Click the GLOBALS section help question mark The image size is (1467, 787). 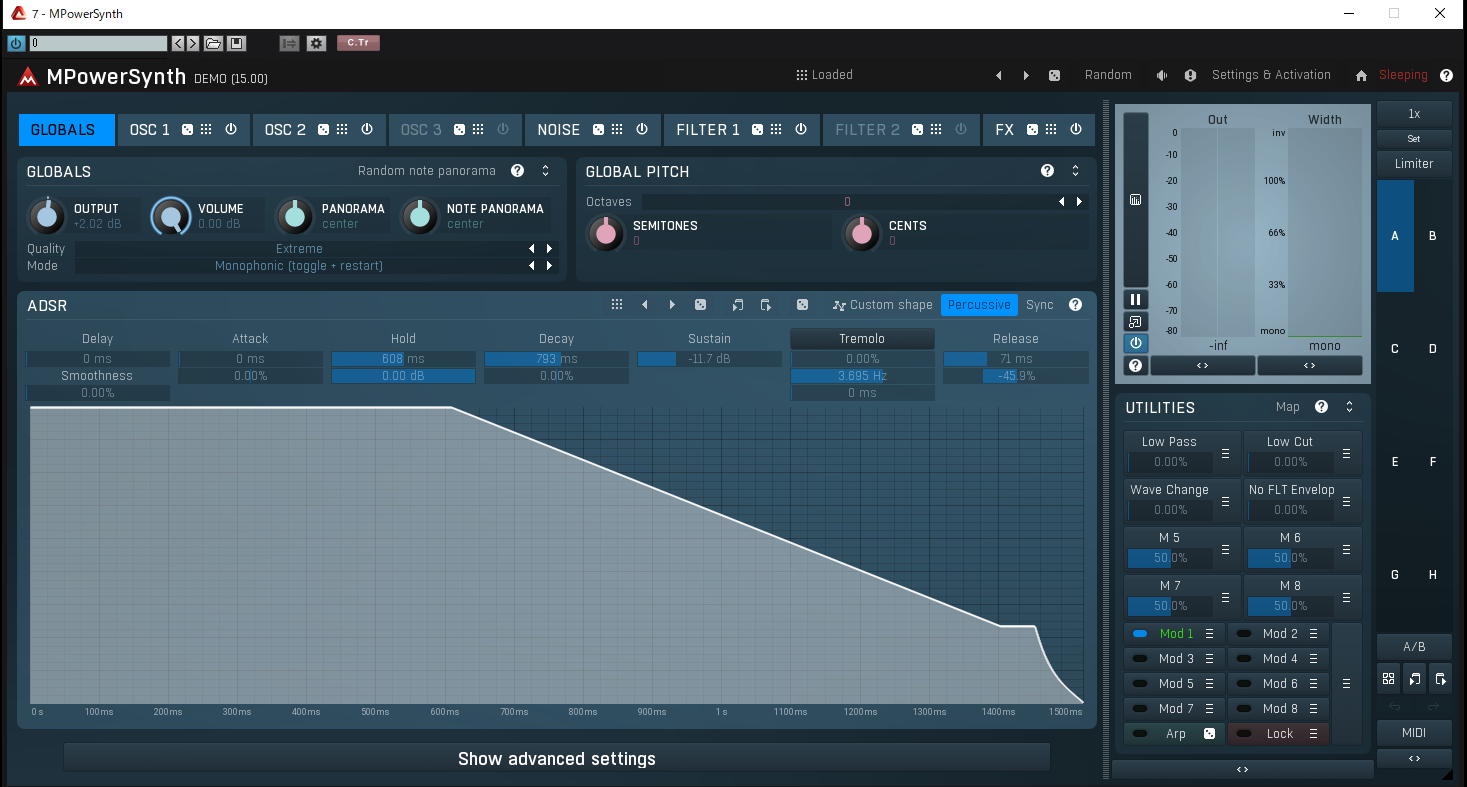click(517, 171)
